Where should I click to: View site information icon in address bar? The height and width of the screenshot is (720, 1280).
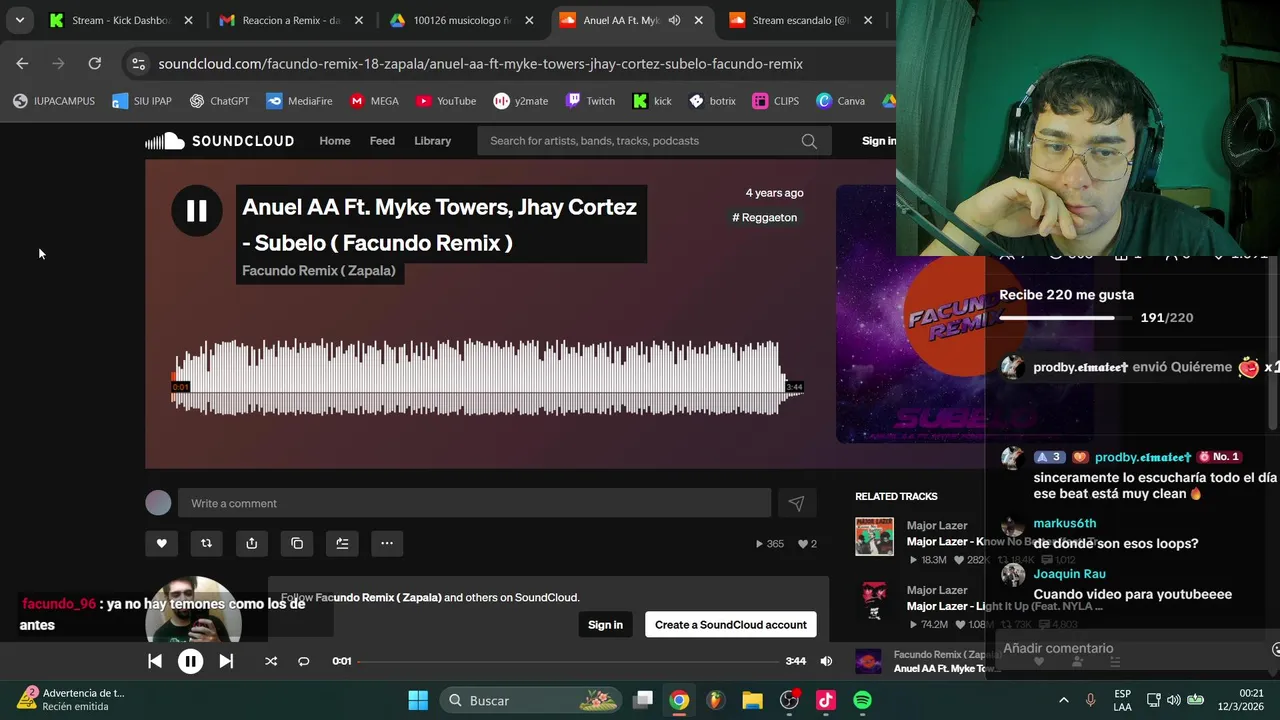click(138, 64)
